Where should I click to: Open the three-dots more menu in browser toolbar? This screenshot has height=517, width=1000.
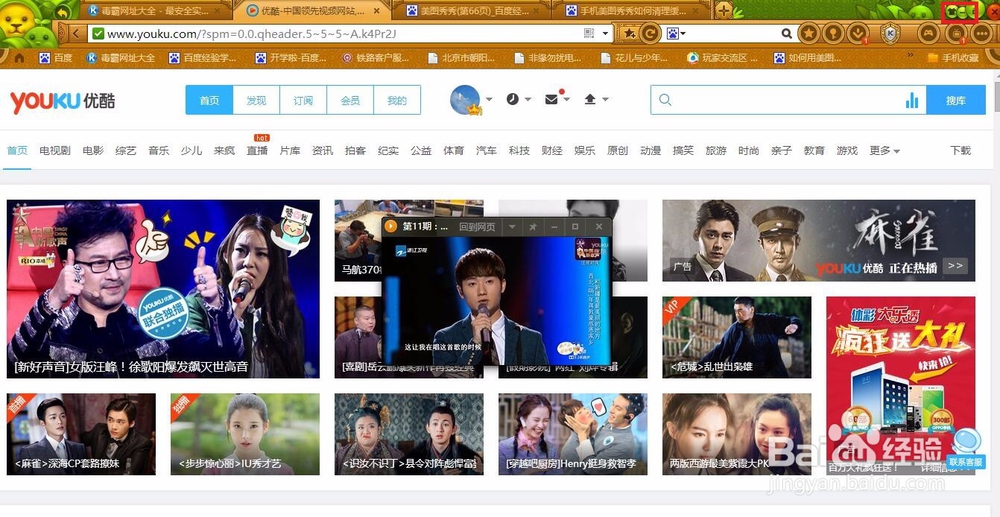(x=982, y=33)
